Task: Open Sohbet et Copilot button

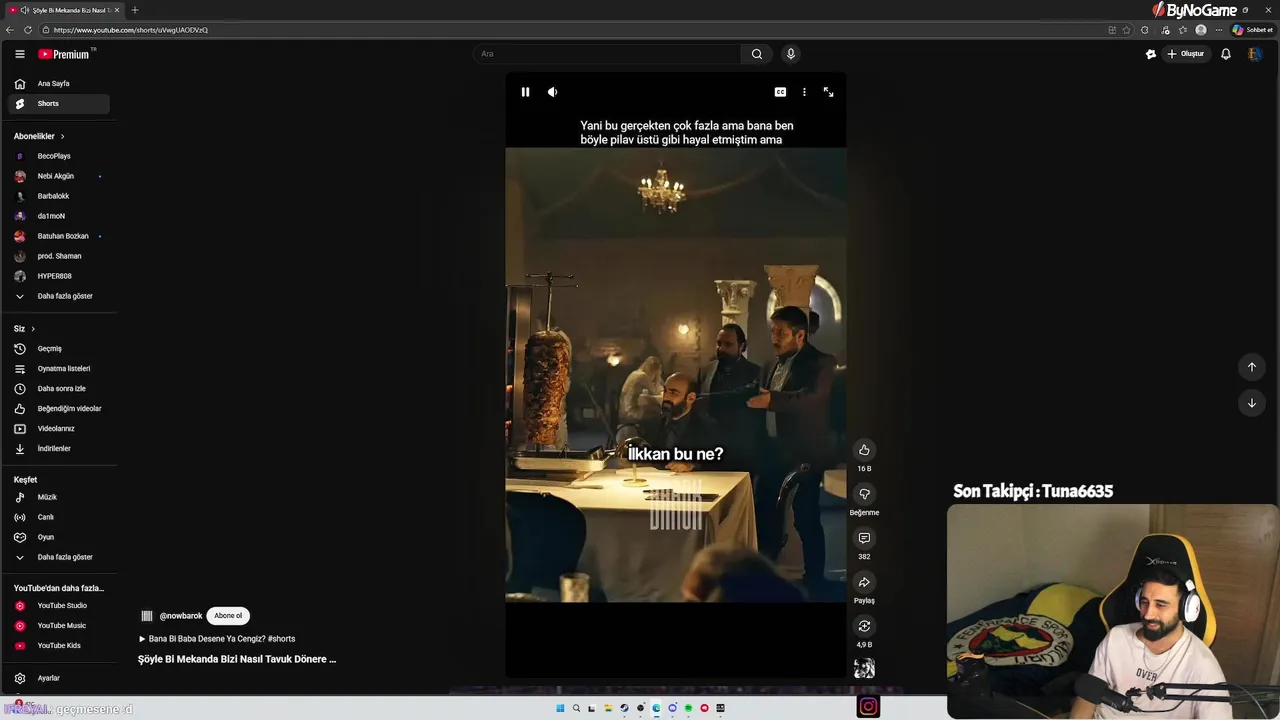Action: coord(1252,30)
